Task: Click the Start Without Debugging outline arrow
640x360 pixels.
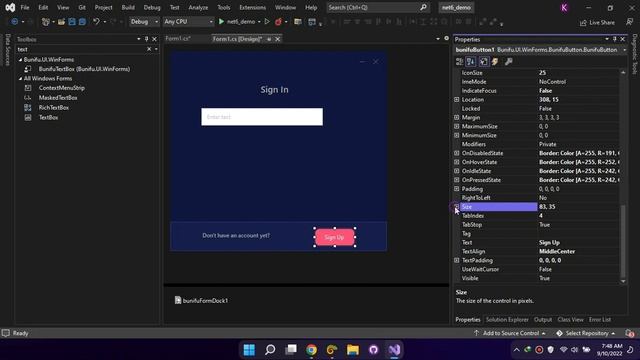Action: point(267,22)
